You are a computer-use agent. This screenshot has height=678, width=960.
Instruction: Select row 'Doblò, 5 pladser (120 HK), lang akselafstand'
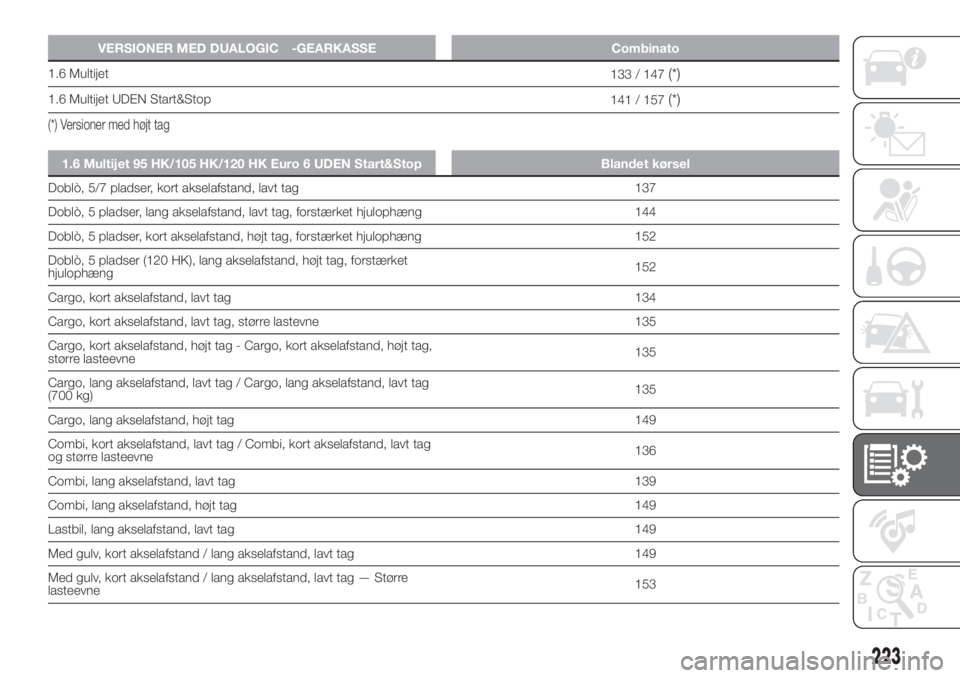pyautogui.click(x=443, y=267)
